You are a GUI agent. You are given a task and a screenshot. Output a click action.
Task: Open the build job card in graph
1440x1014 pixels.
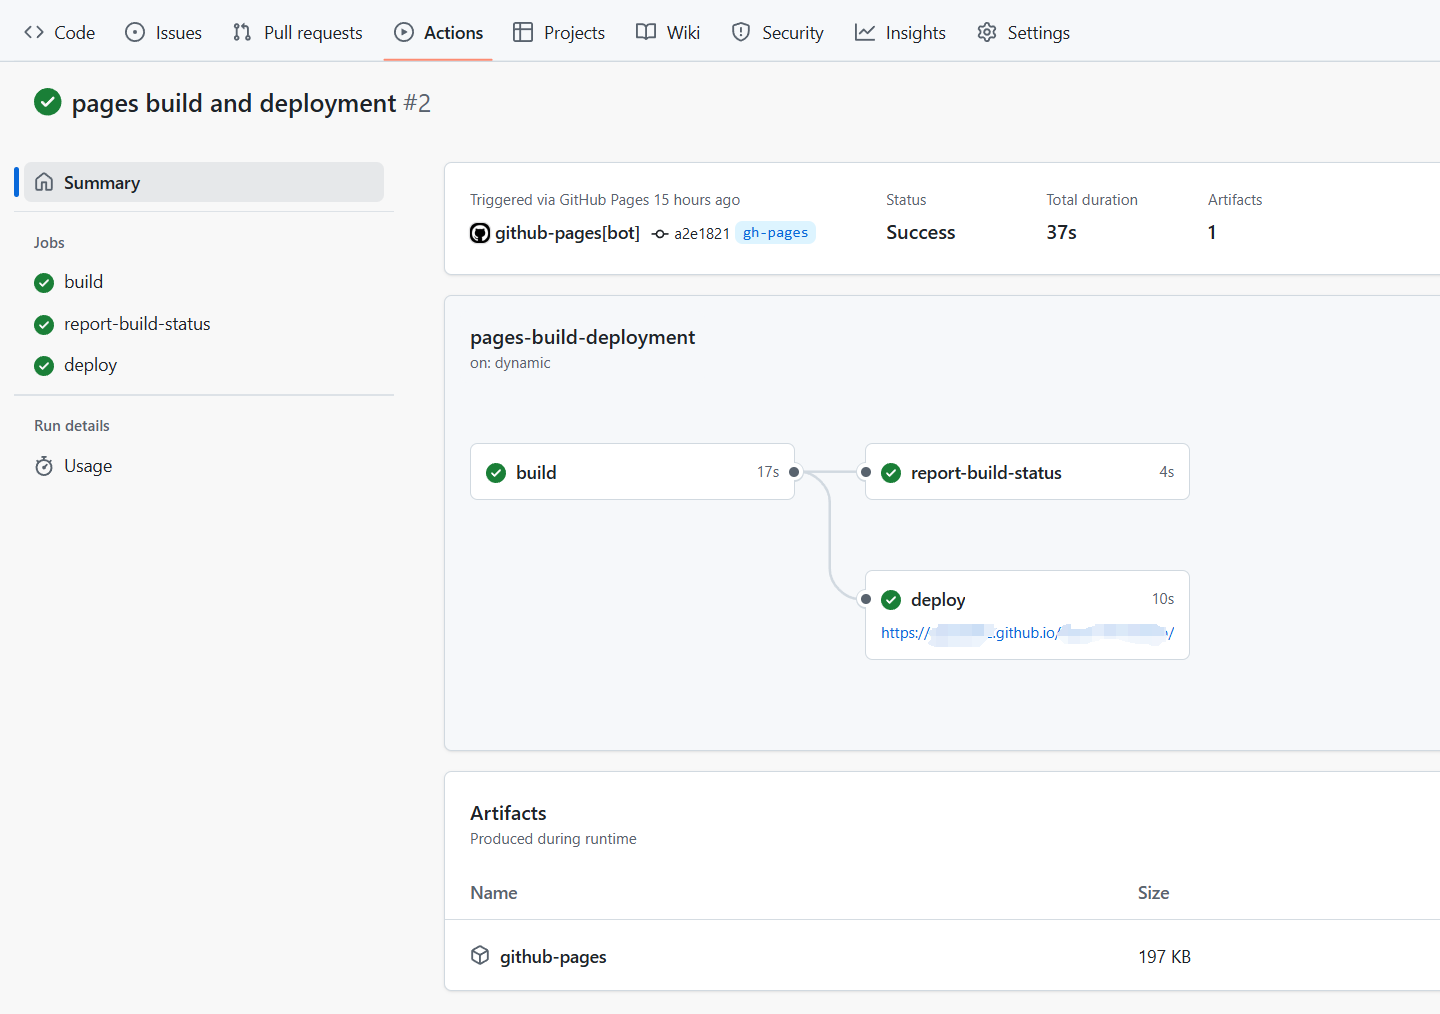632,472
